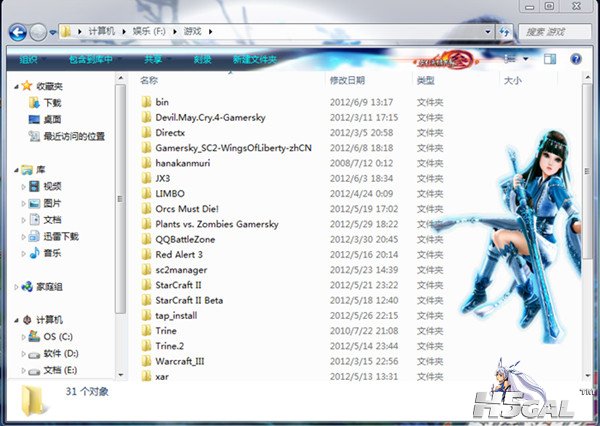This screenshot has height=426, width=600.
Task: Focus the 搜索 游戏 search box
Action: click(x=555, y=32)
